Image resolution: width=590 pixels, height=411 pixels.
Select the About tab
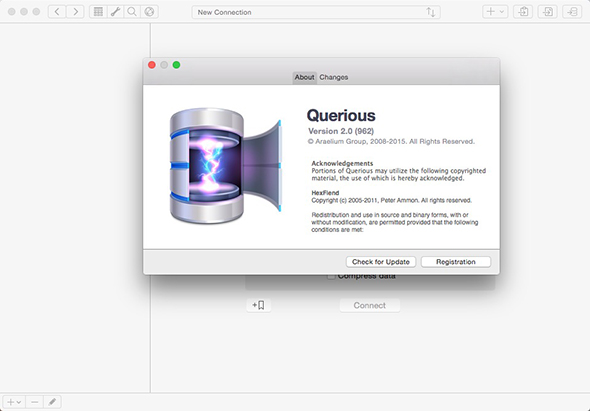pos(304,77)
